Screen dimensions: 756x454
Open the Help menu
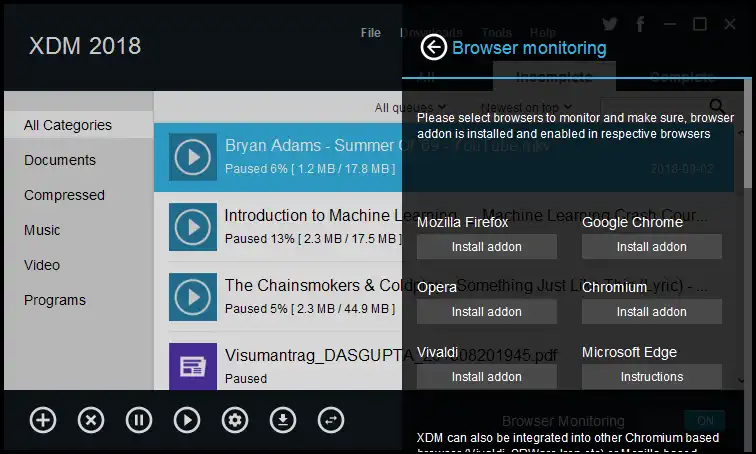[x=542, y=33]
